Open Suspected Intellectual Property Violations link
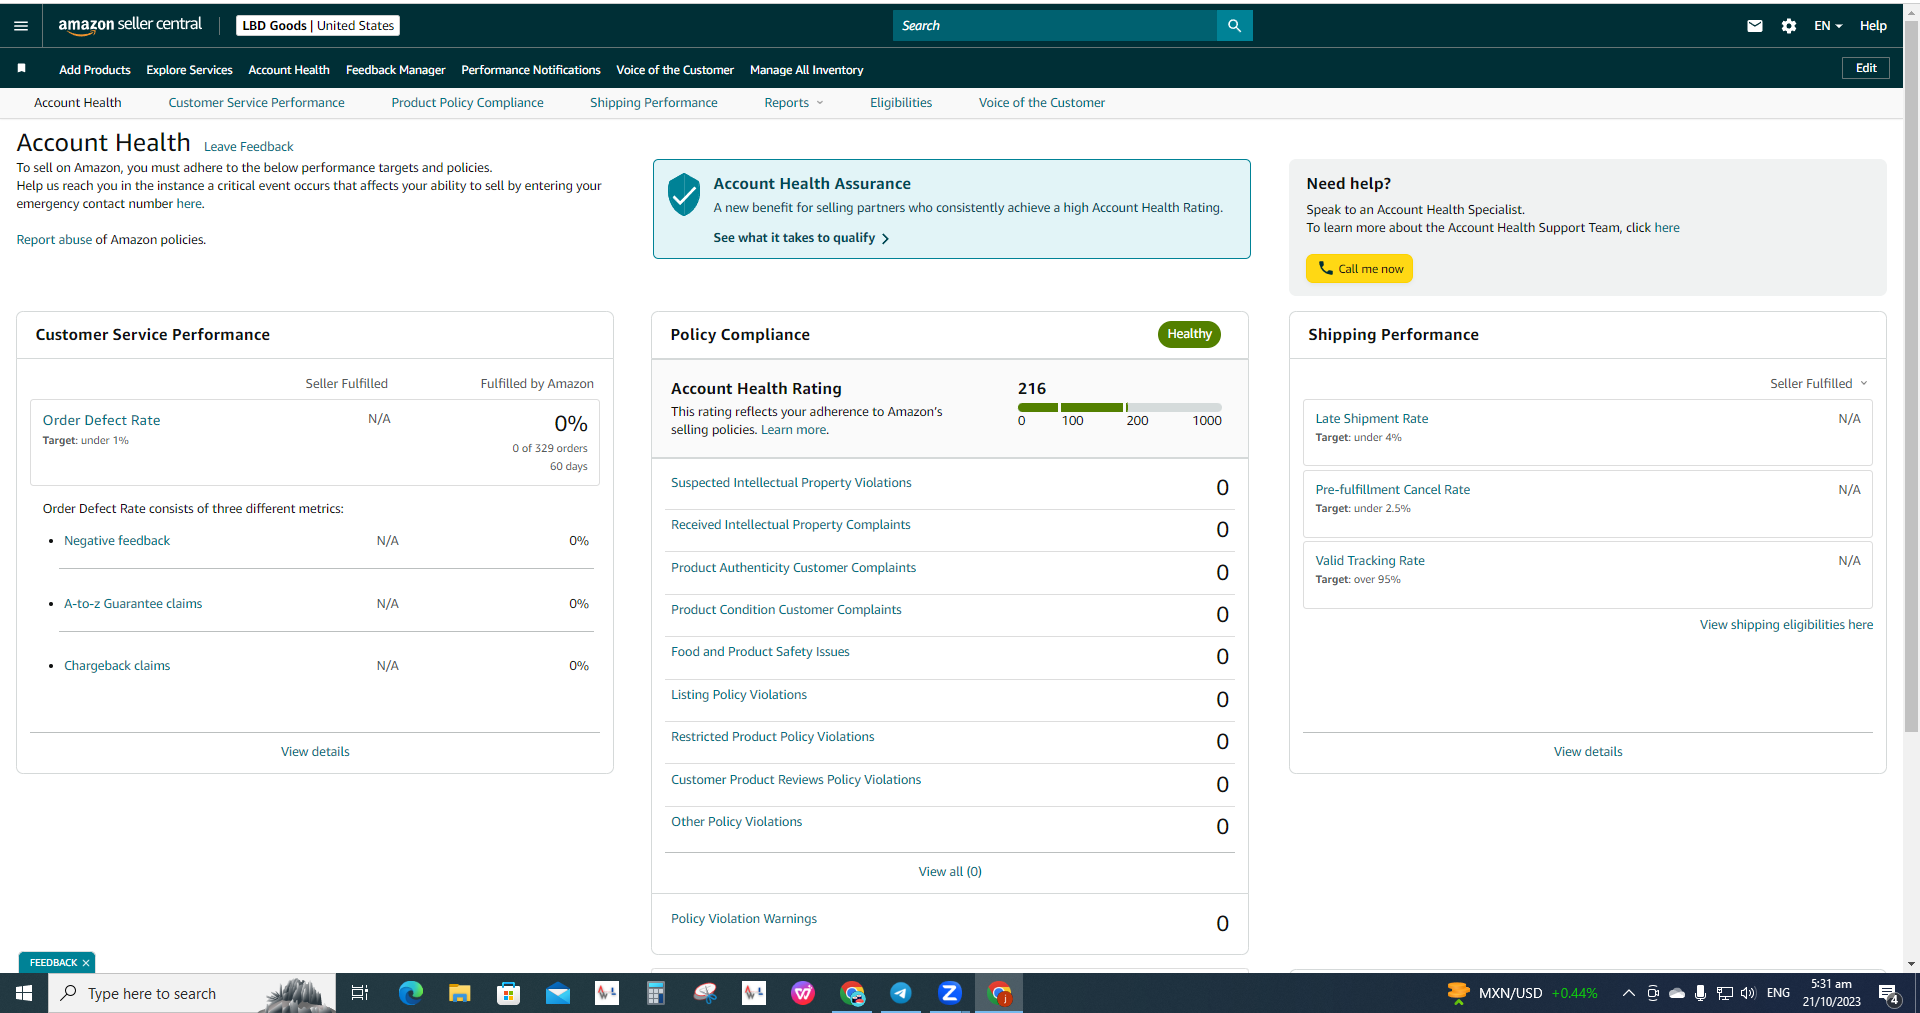The height and width of the screenshot is (1013, 1920). click(x=791, y=483)
